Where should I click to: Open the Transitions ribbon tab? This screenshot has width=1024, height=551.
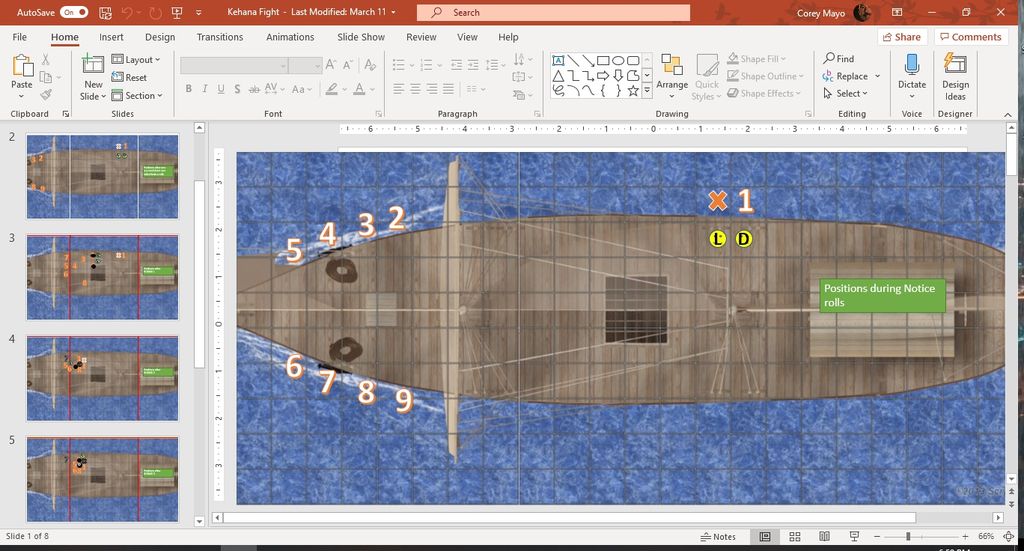pos(220,37)
